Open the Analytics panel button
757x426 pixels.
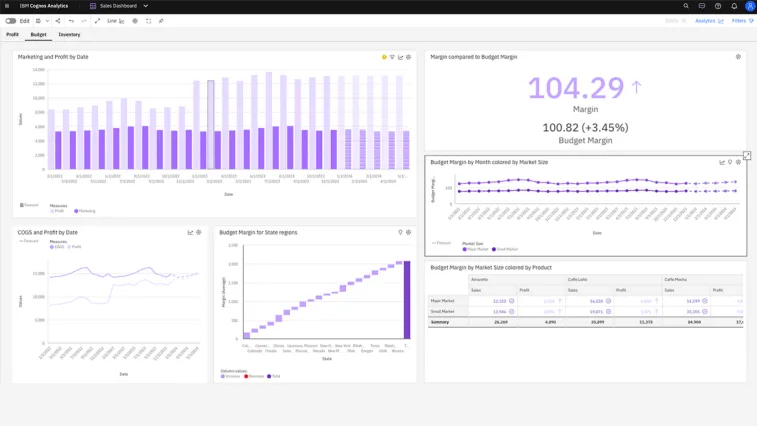tap(709, 21)
